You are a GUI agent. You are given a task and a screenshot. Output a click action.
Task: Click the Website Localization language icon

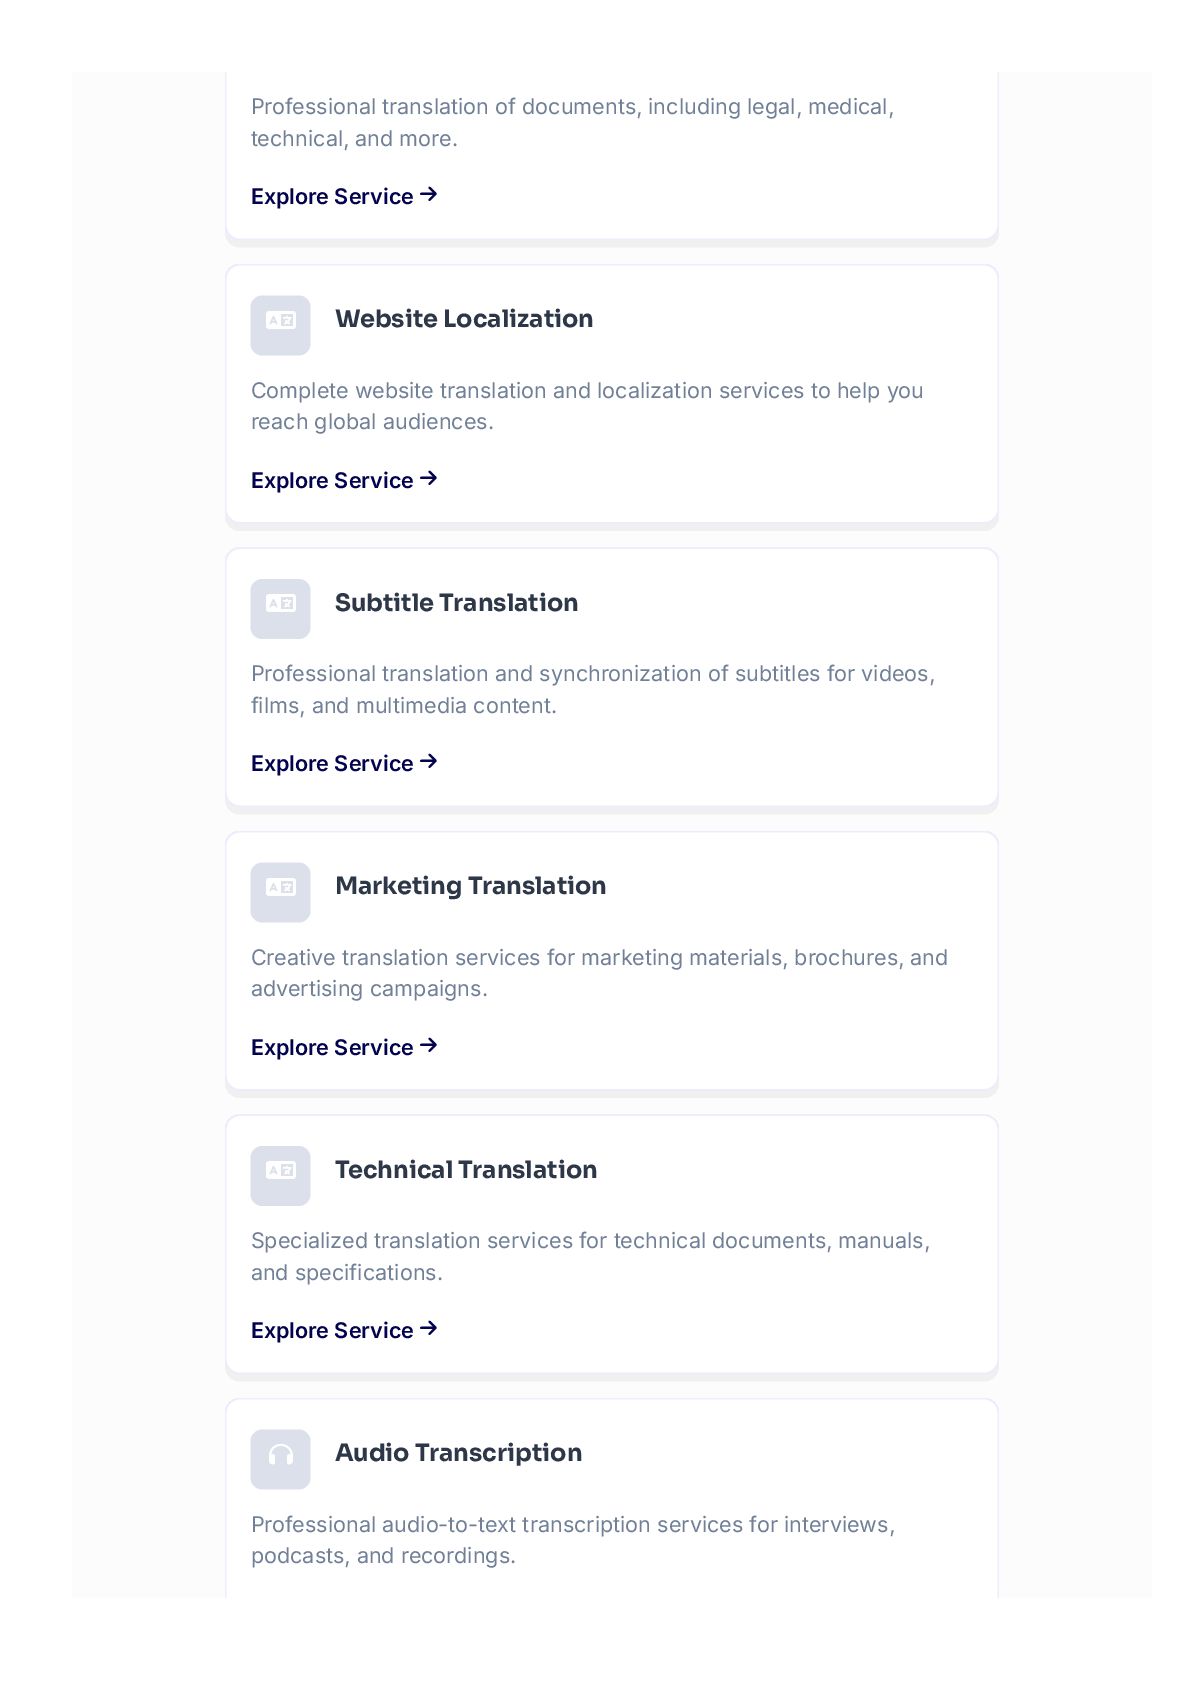click(280, 325)
